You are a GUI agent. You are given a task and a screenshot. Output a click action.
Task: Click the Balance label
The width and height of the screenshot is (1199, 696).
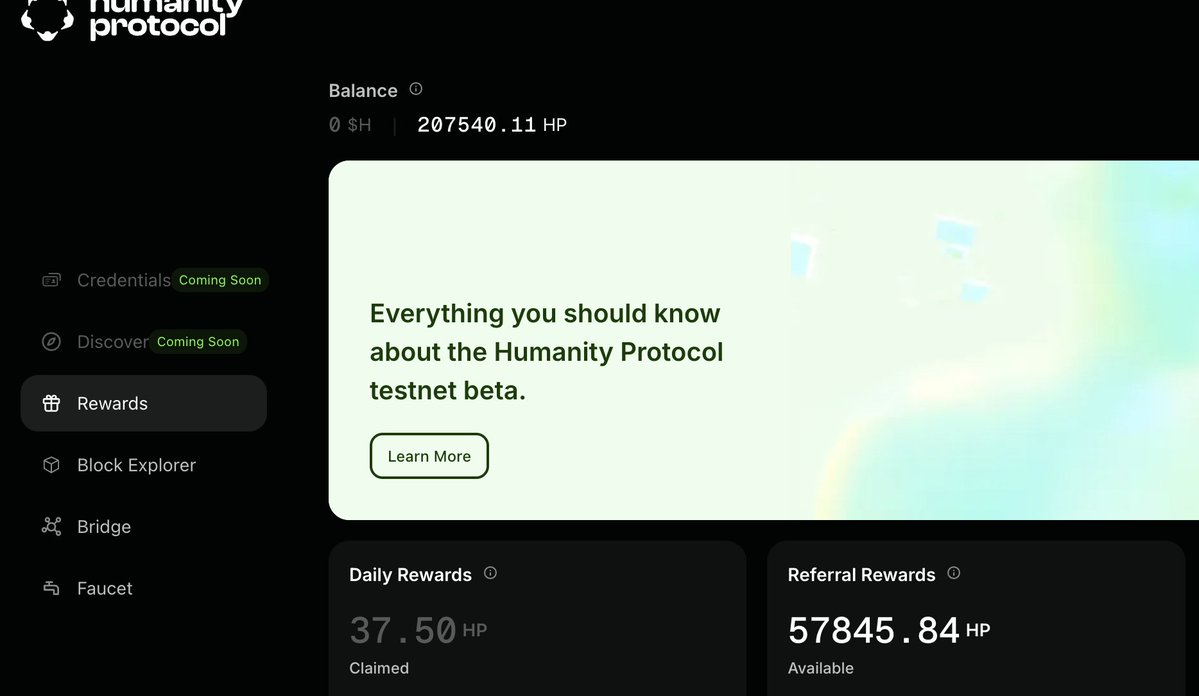[363, 90]
